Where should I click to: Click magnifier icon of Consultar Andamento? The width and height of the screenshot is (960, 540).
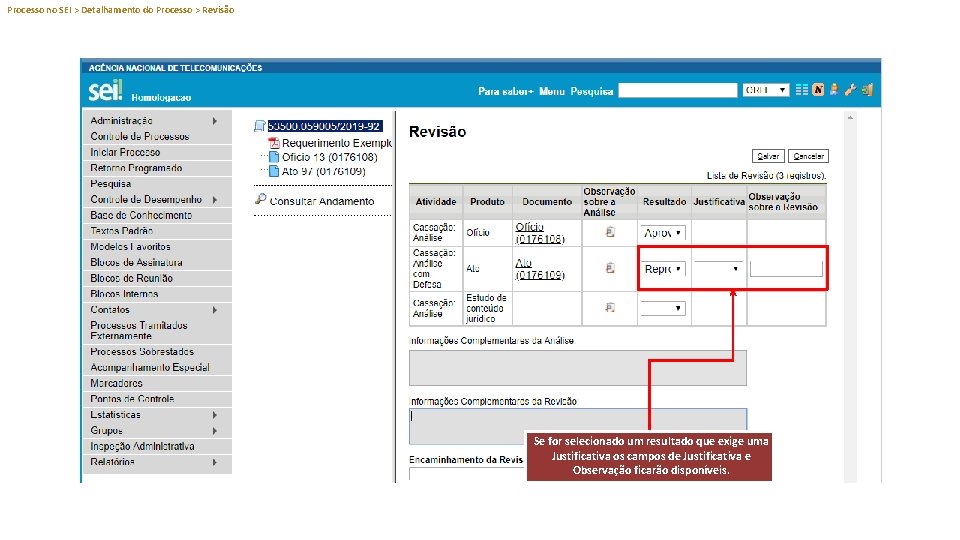click(x=261, y=200)
